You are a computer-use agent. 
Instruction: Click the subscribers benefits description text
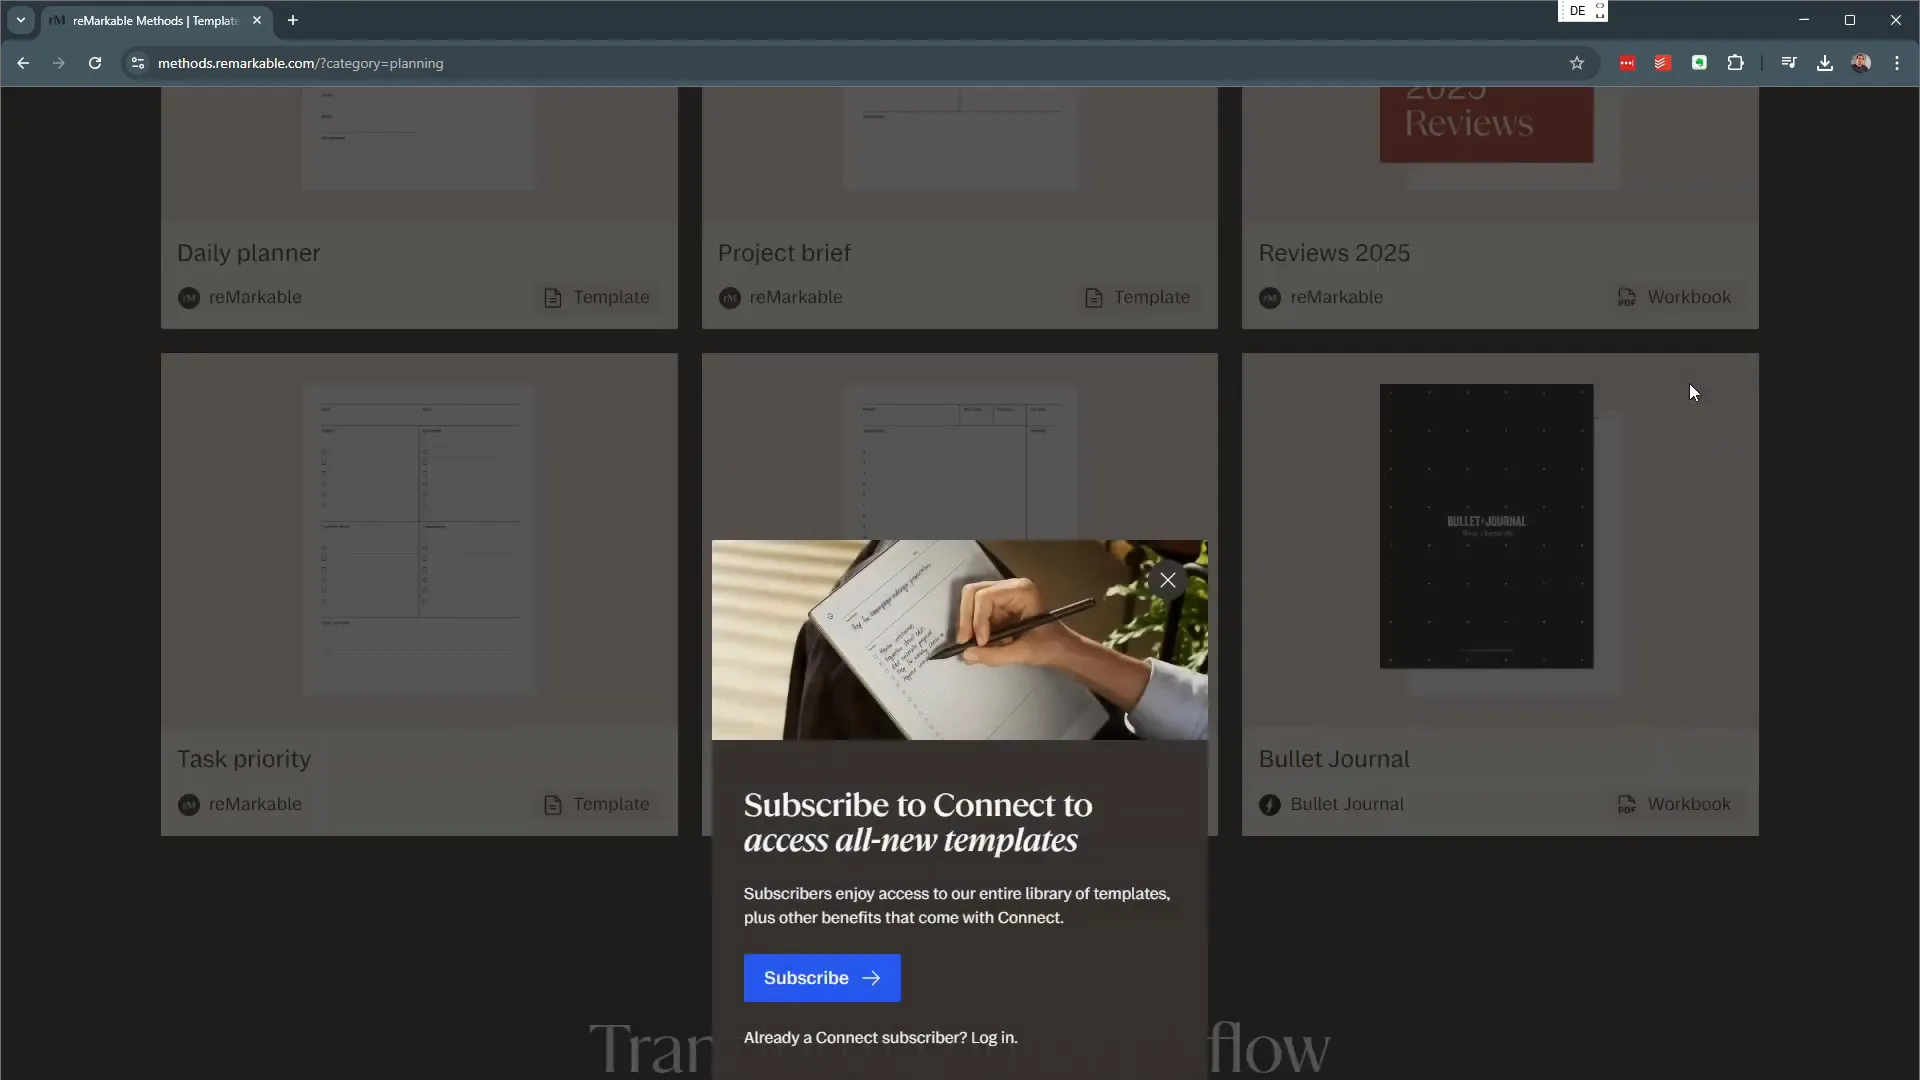point(957,906)
